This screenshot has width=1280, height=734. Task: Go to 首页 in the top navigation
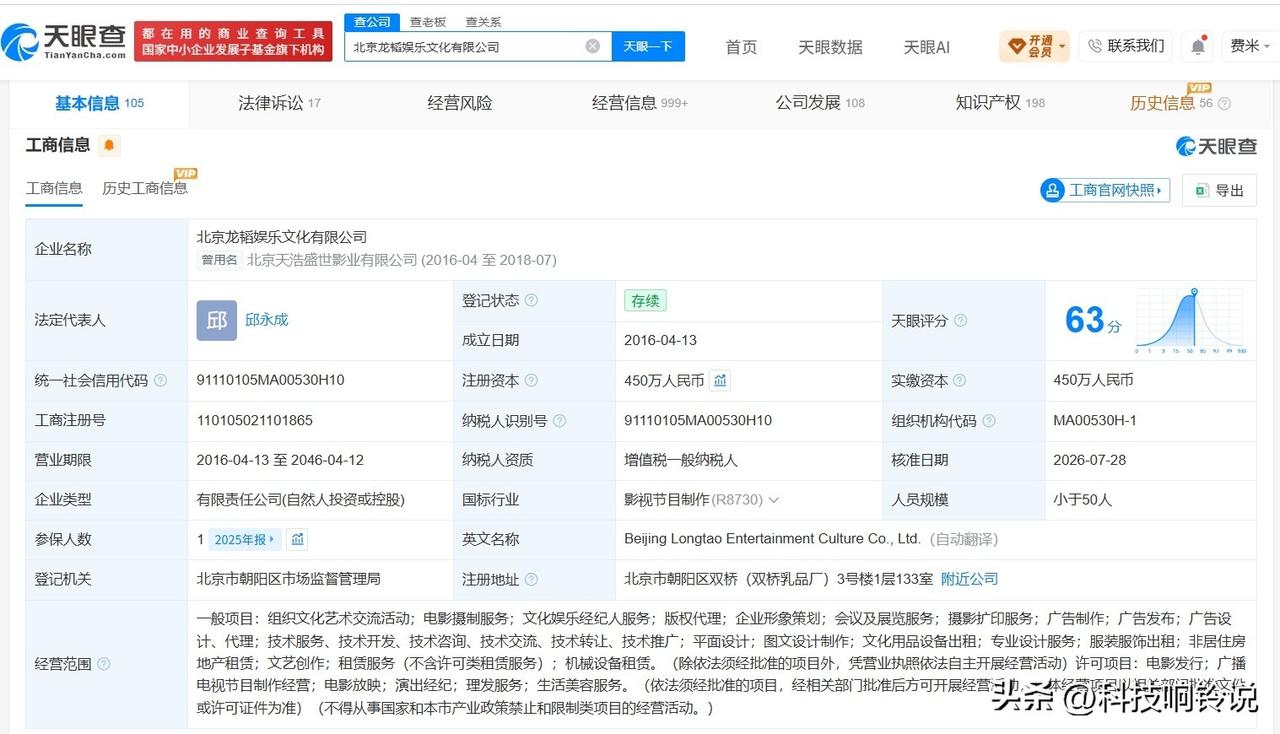(x=741, y=47)
